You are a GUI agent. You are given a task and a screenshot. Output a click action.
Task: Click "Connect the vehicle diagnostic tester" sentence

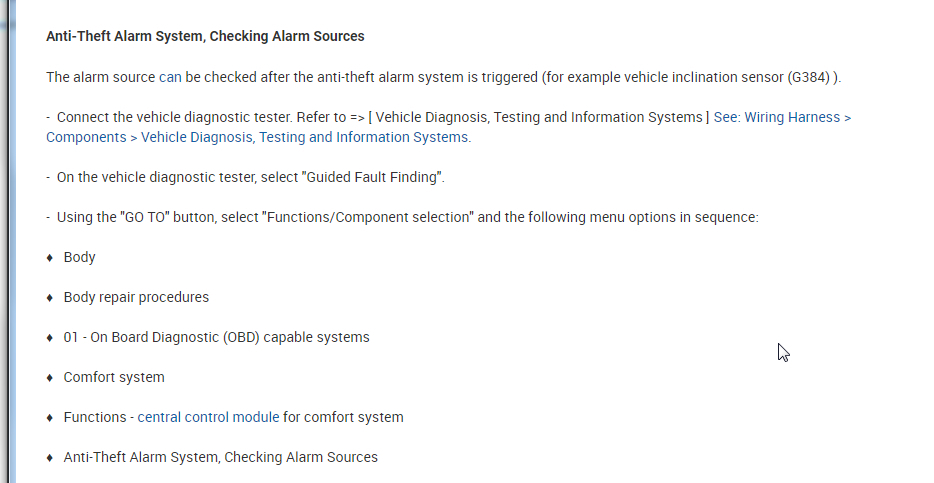tap(170, 117)
